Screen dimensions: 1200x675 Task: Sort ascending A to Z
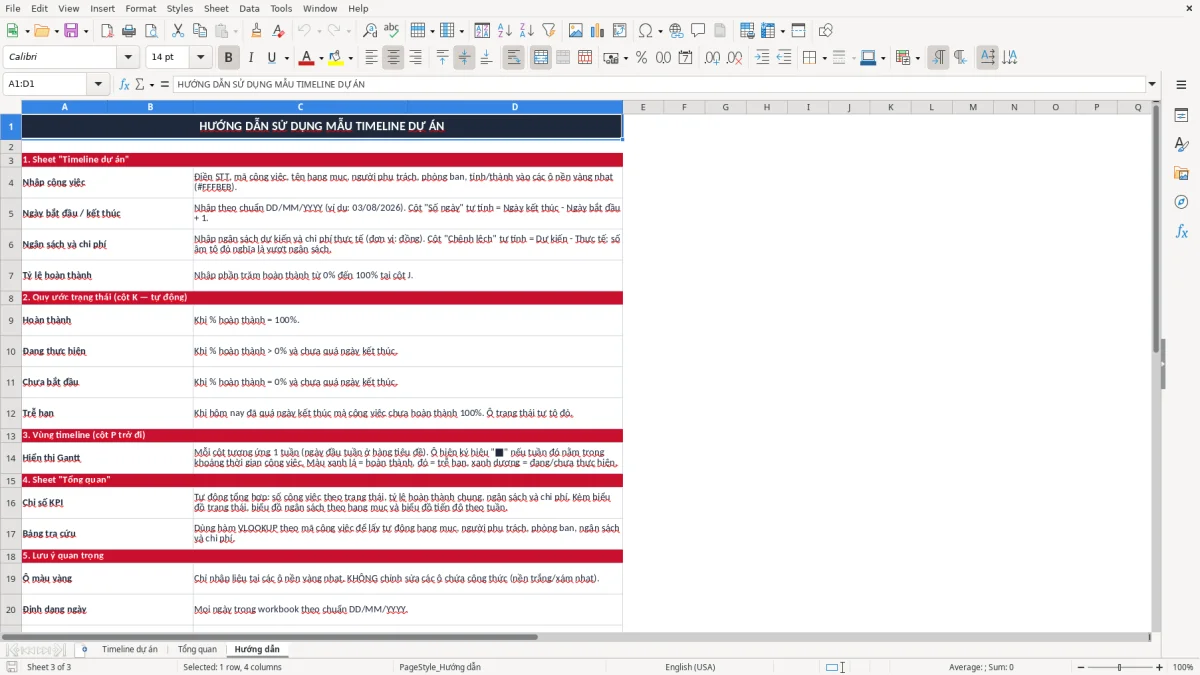(x=505, y=31)
